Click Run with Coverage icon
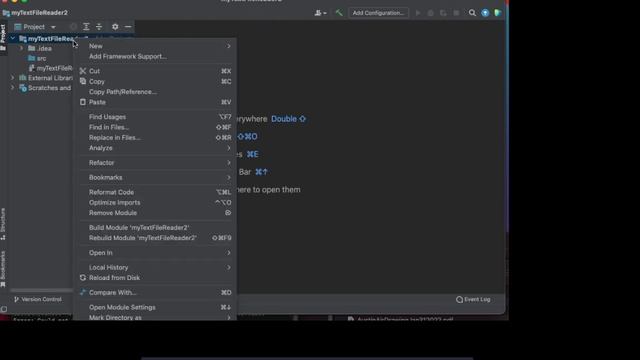This screenshot has width=640, height=360. [x=443, y=13]
